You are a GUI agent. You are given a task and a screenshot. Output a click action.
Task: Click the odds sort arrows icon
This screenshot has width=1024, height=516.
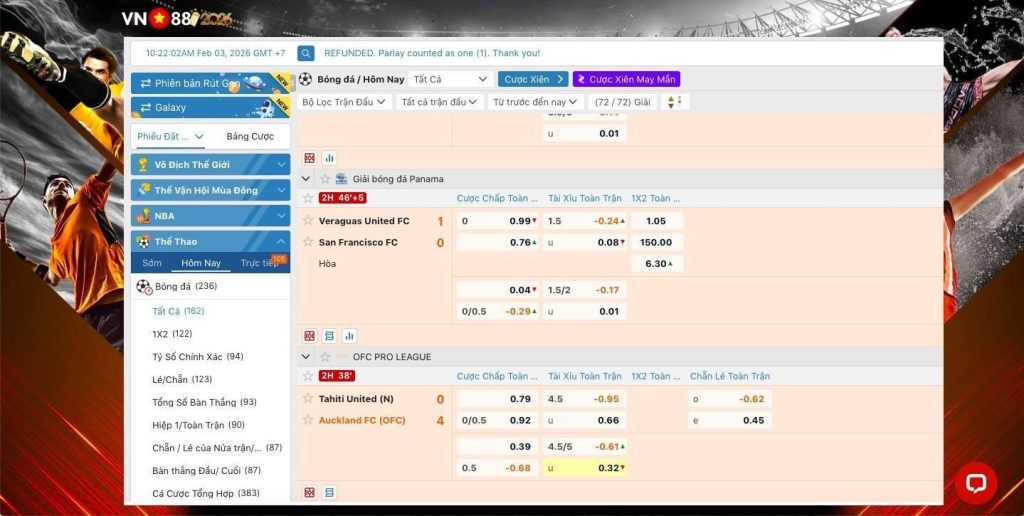675,102
